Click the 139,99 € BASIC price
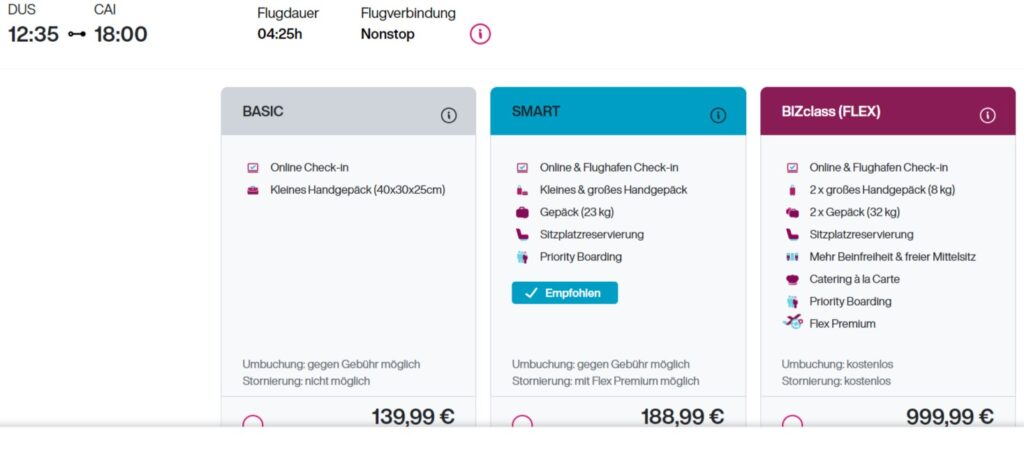The height and width of the screenshot is (457, 1024). tap(412, 417)
